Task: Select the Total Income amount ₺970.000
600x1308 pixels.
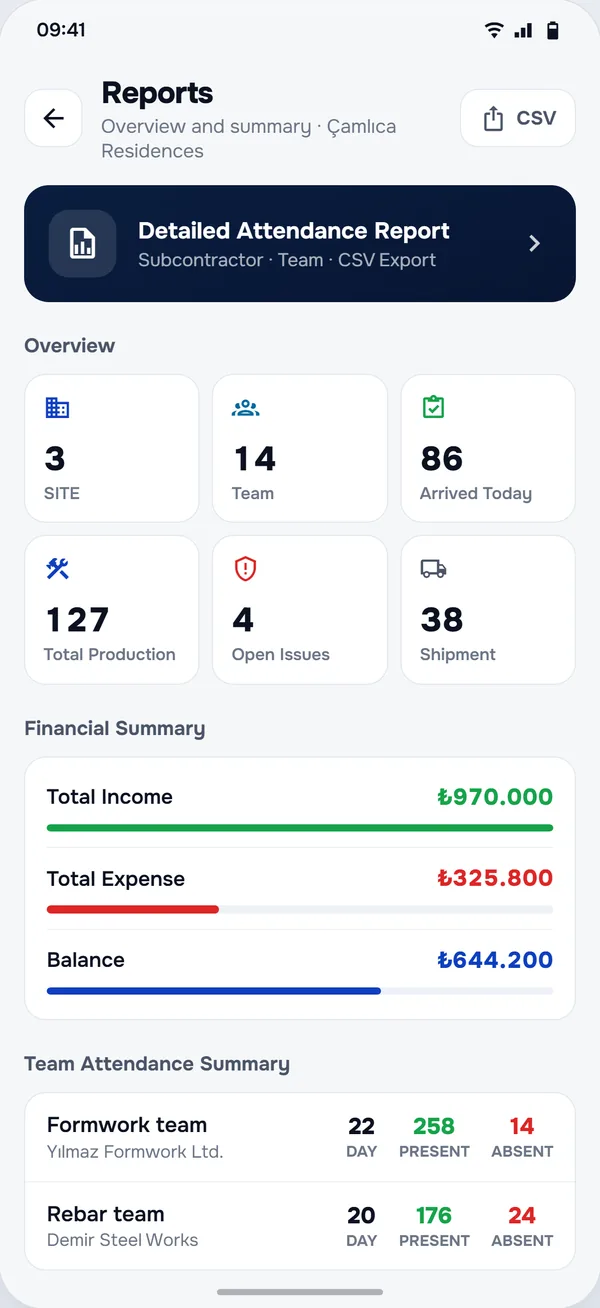Action: point(495,797)
